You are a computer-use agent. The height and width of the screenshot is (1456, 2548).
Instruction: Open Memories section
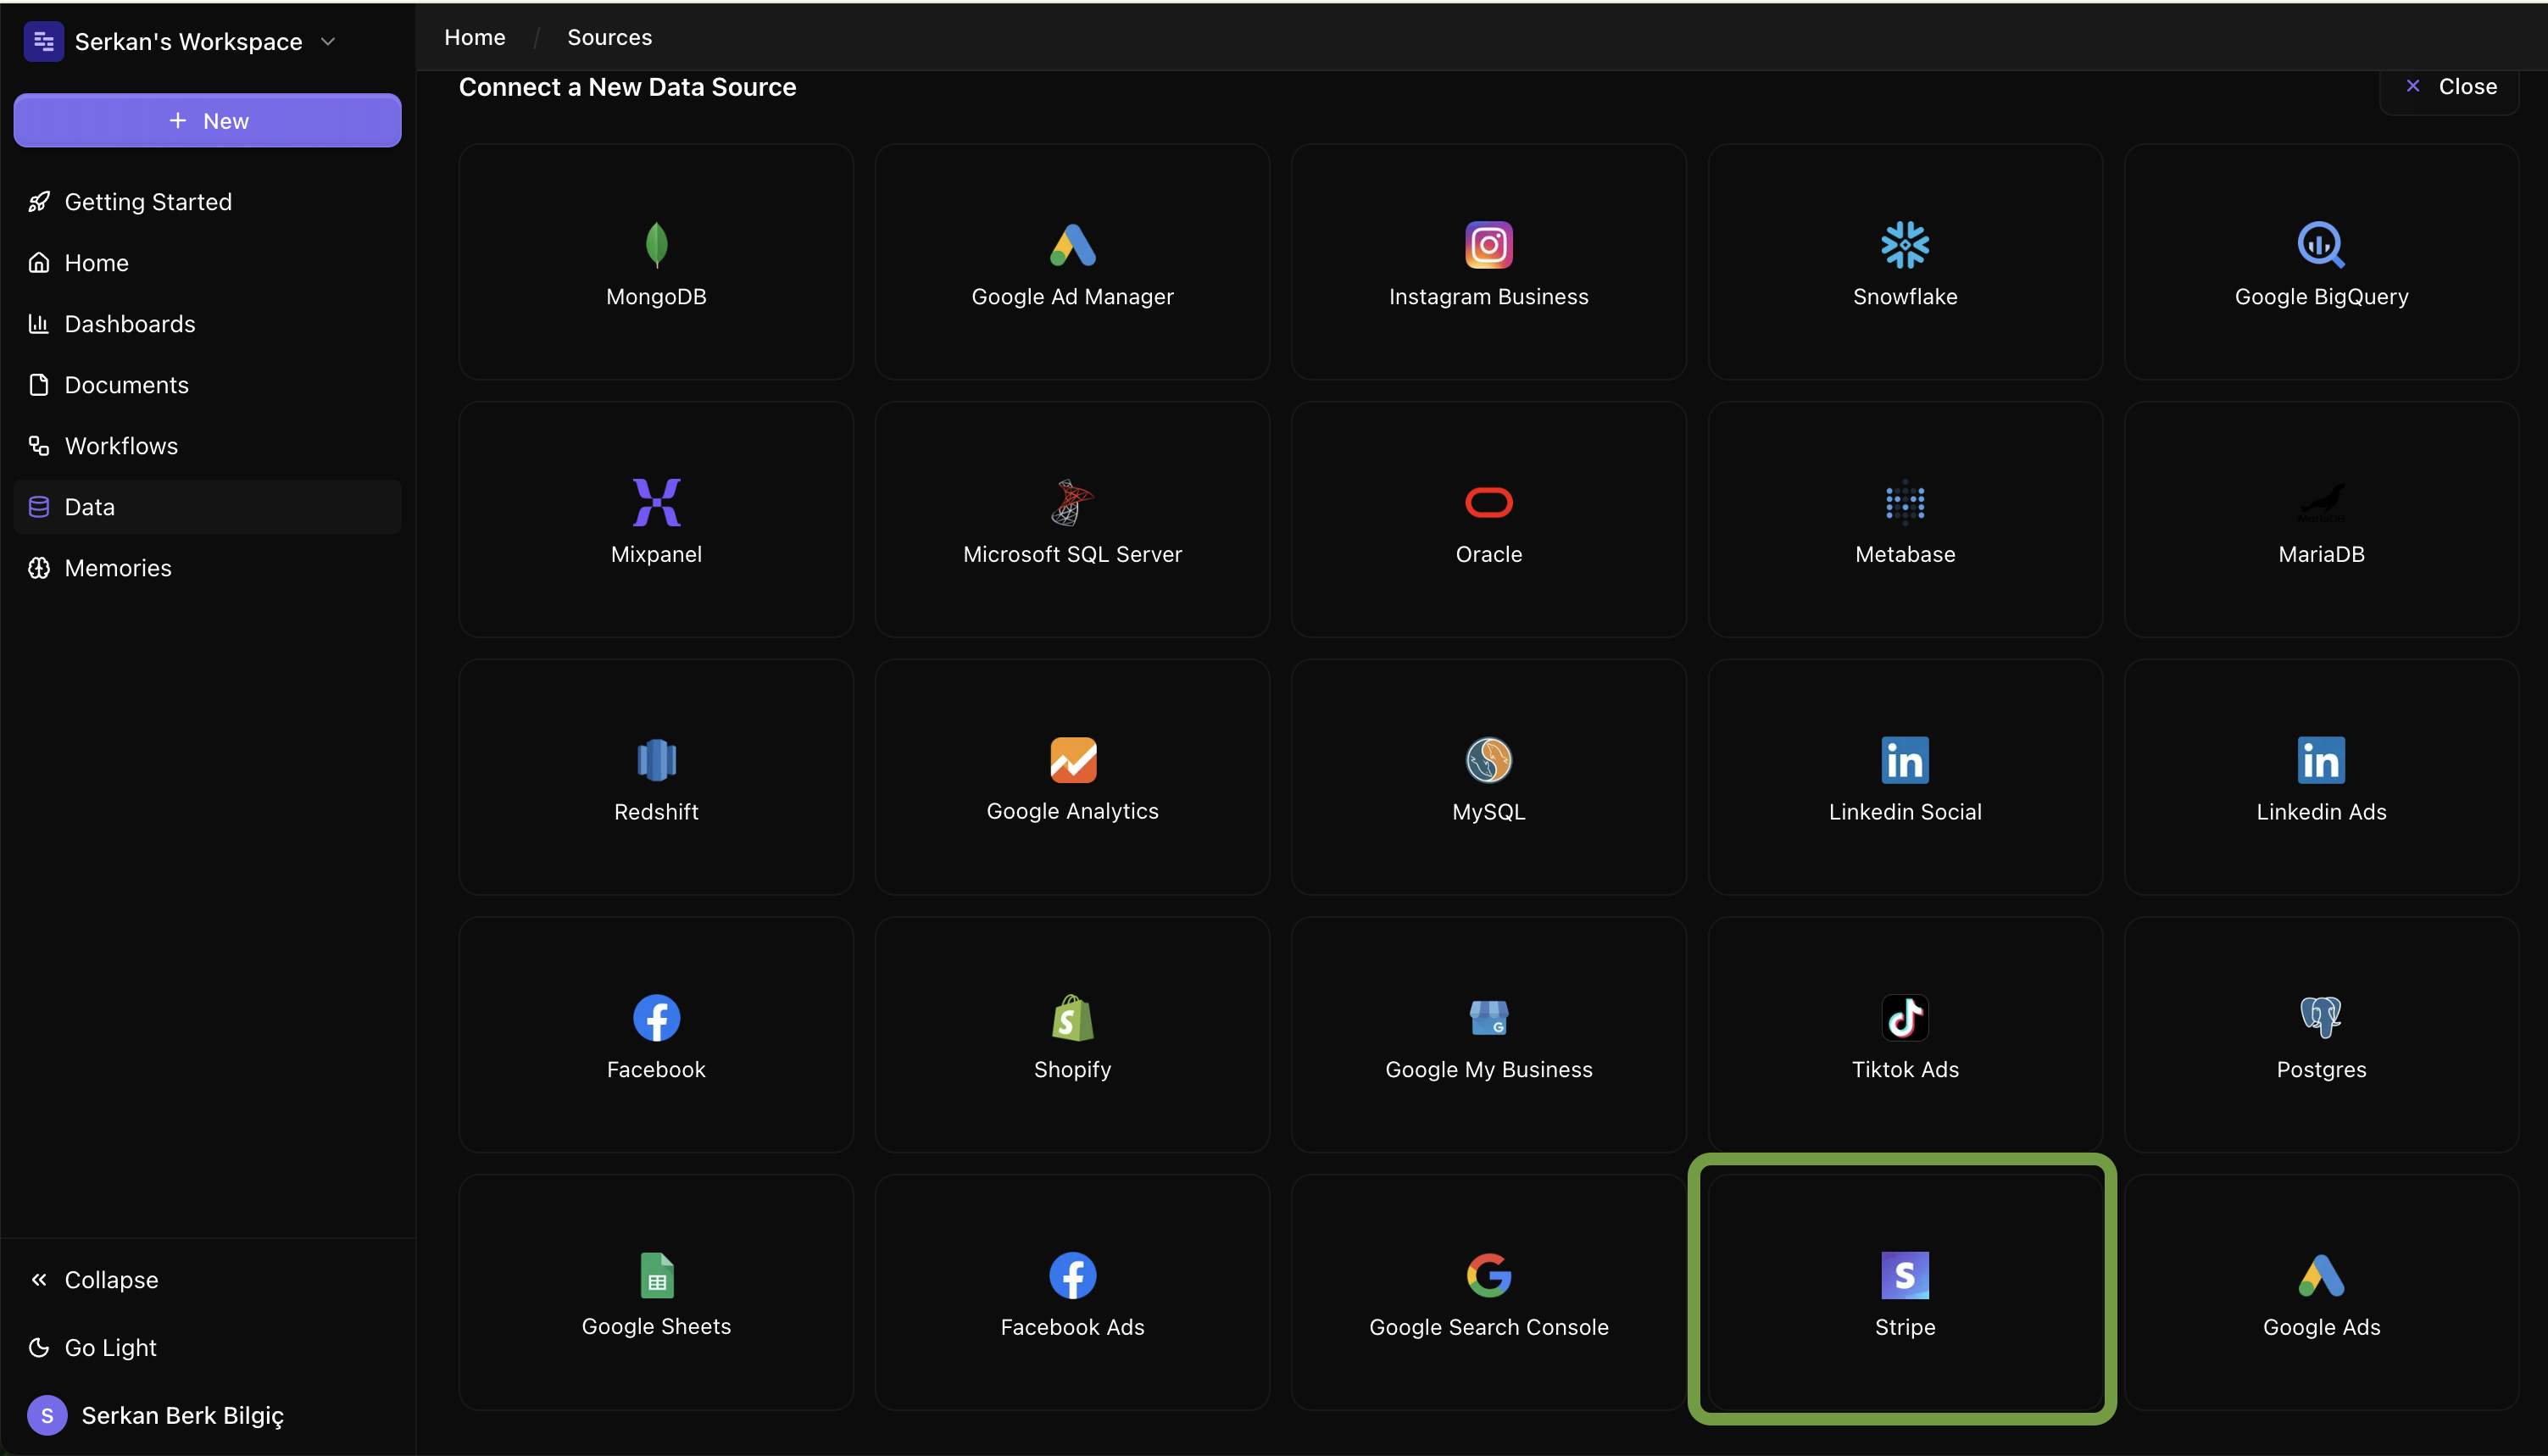[207, 567]
